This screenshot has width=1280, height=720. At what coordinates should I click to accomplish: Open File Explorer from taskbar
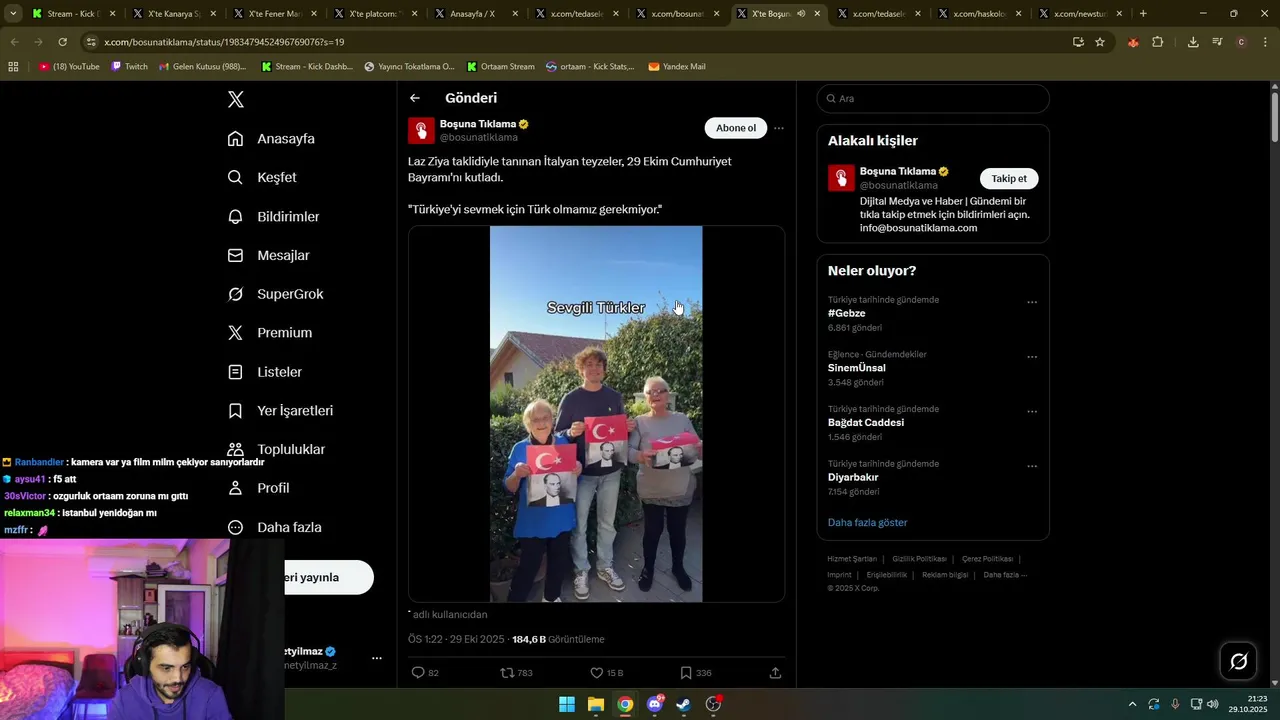(x=596, y=704)
